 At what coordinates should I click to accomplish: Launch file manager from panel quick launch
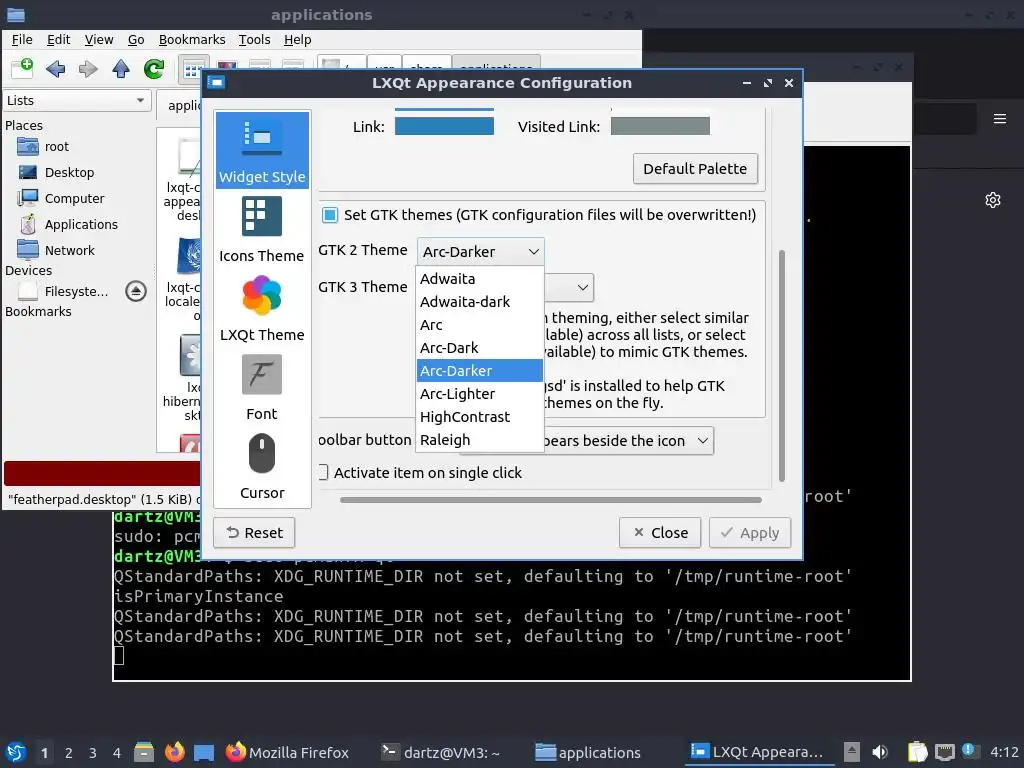pos(144,752)
